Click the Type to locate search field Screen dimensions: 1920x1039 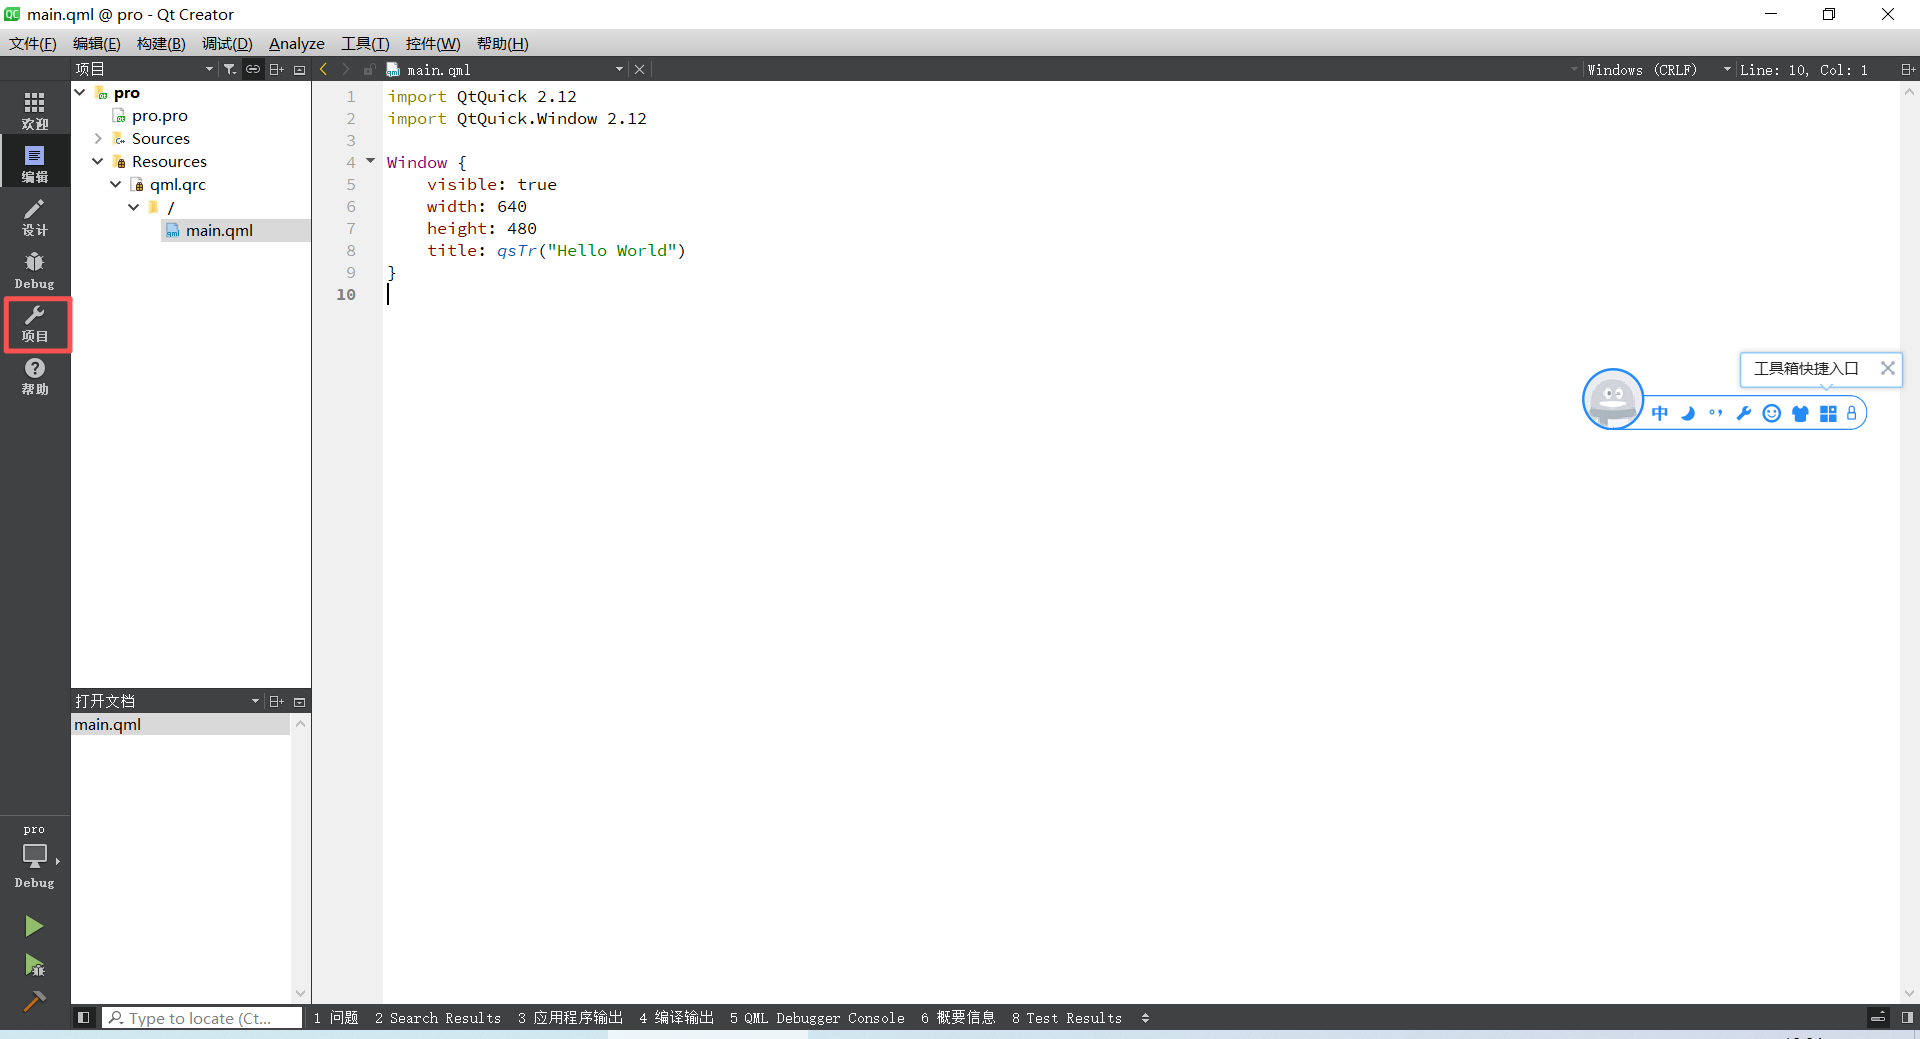202,1018
